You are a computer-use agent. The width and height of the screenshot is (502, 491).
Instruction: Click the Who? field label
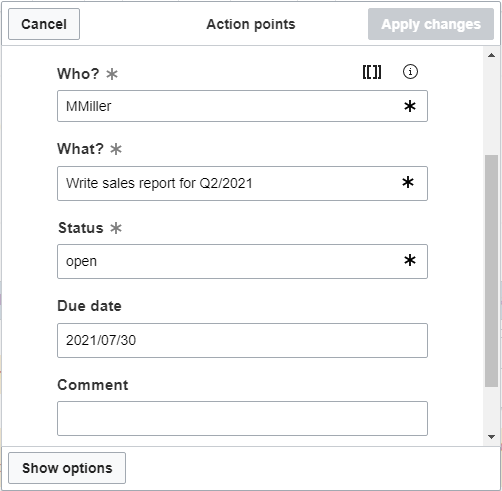(78, 74)
